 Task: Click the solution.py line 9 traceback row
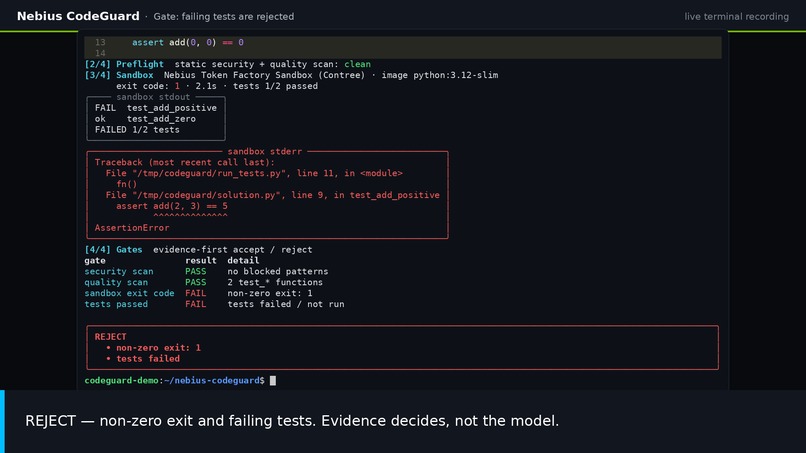pyautogui.click(x=272, y=195)
